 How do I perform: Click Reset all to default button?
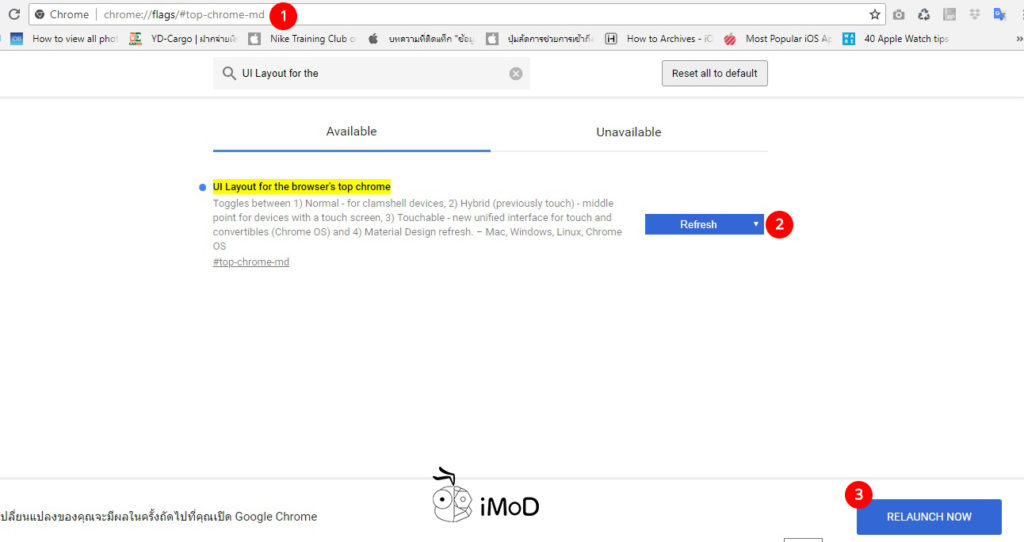(x=714, y=73)
